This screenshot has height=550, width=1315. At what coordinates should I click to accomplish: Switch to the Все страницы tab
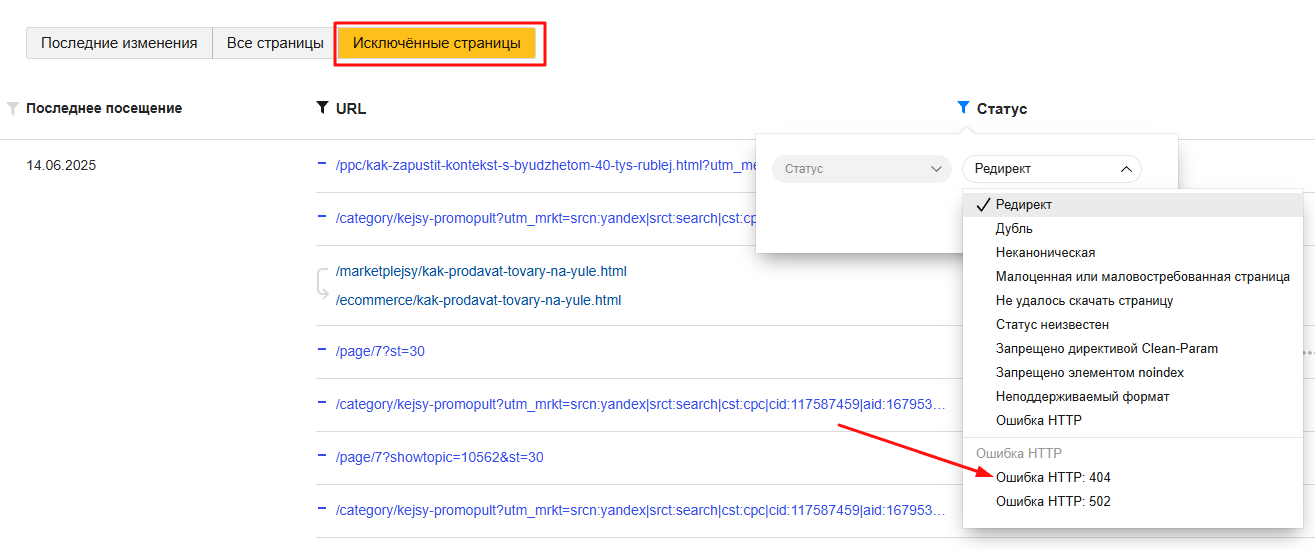tap(274, 44)
